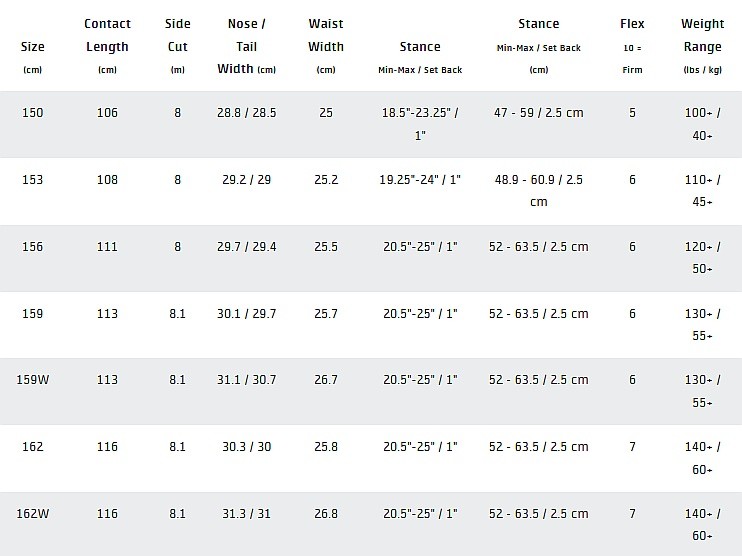Select the 156 size cell
The width and height of the screenshot is (742, 556).
(32, 247)
